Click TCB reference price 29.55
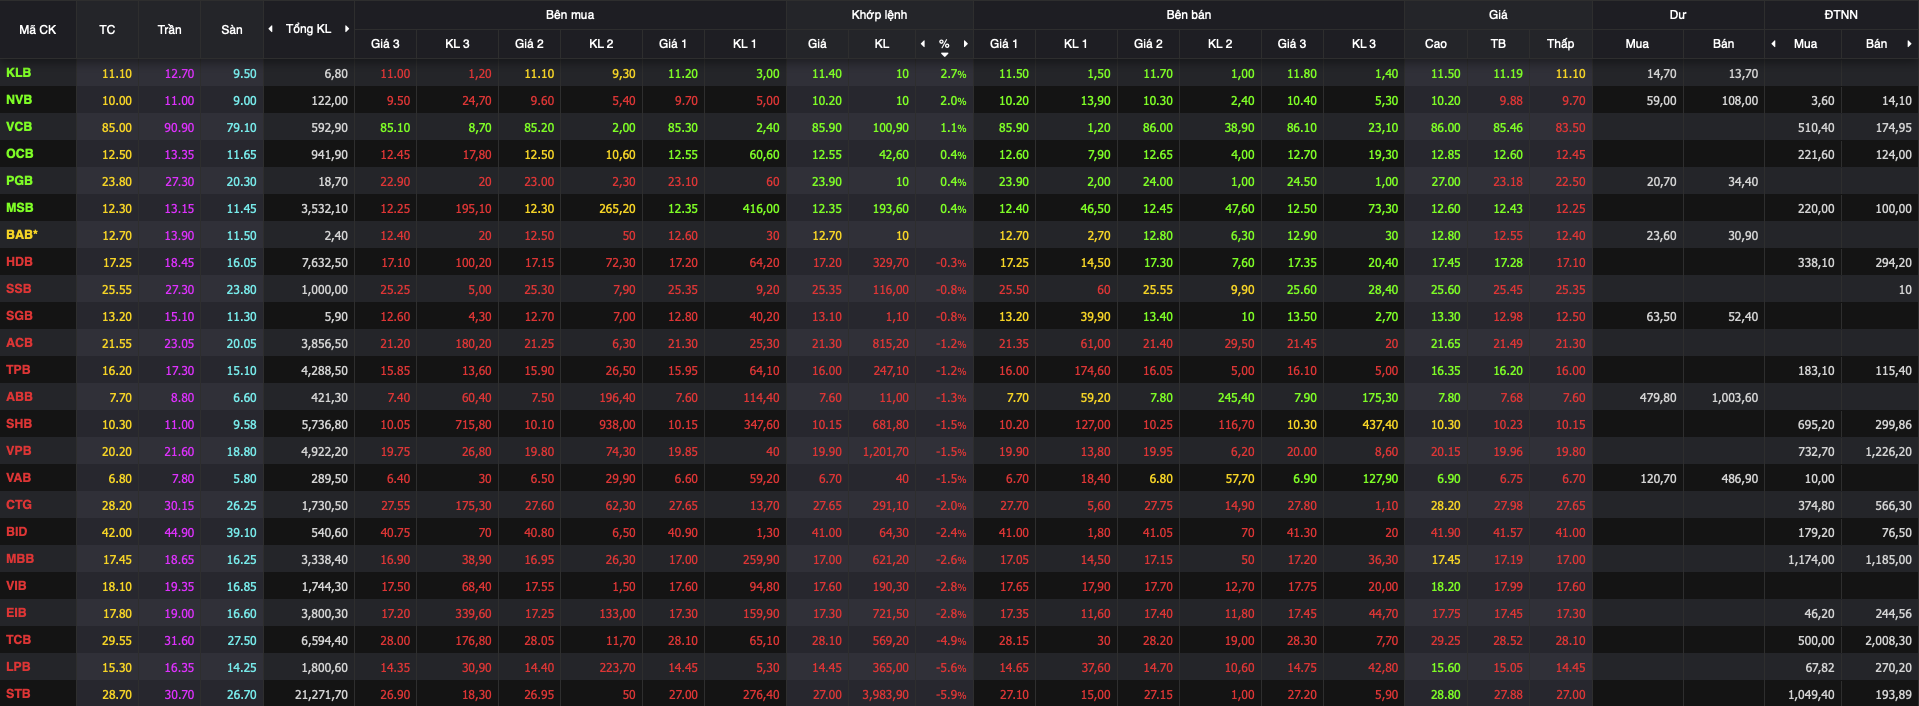The height and width of the screenshot is (706, 1919). [117, 641]
